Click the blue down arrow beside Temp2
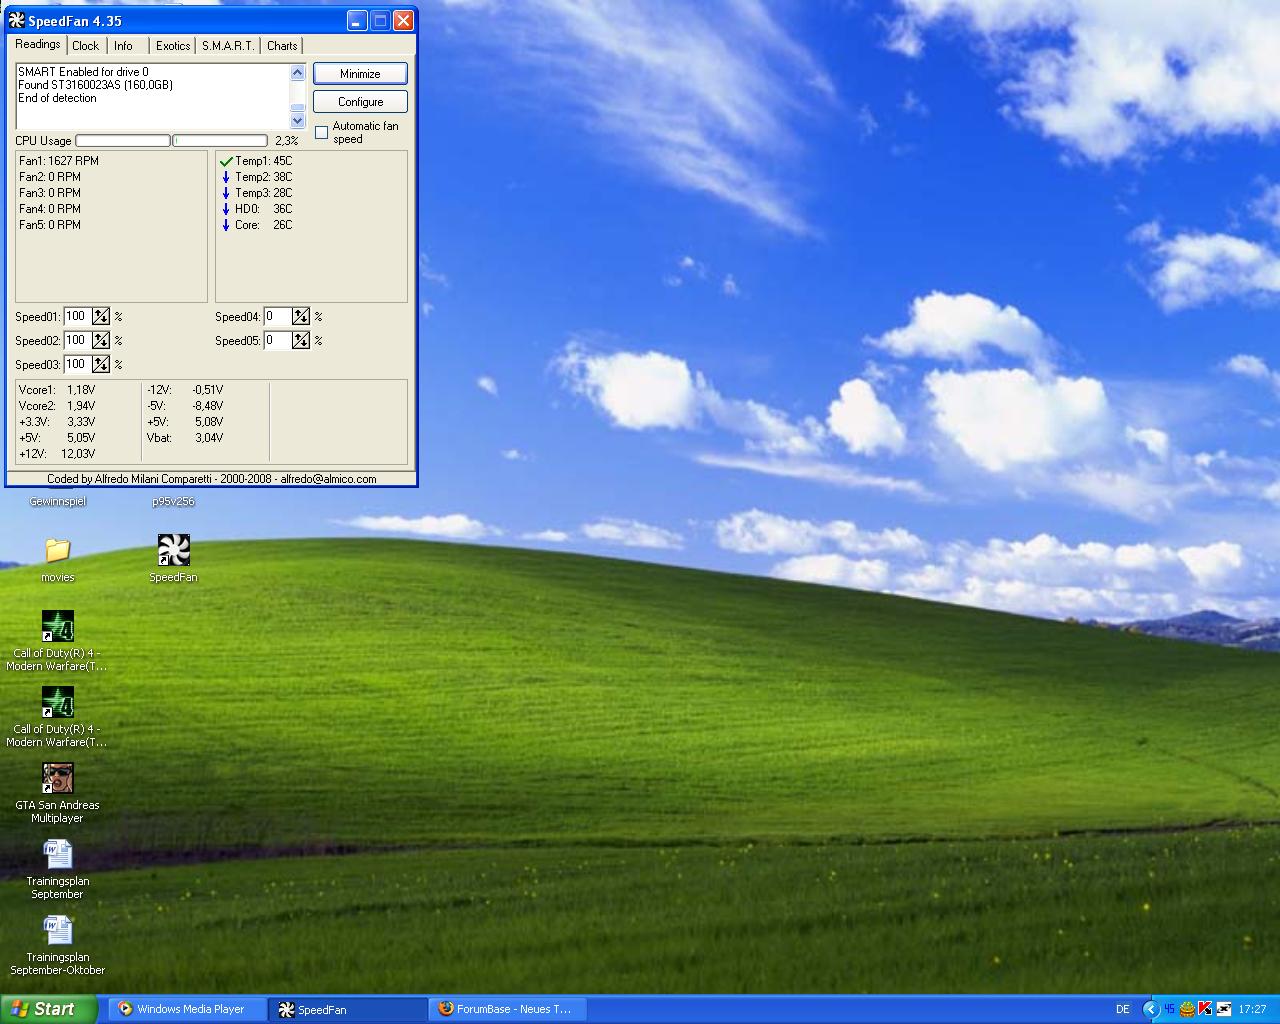Screen dimensions: 1280x1024 click(x=226, y=177)
